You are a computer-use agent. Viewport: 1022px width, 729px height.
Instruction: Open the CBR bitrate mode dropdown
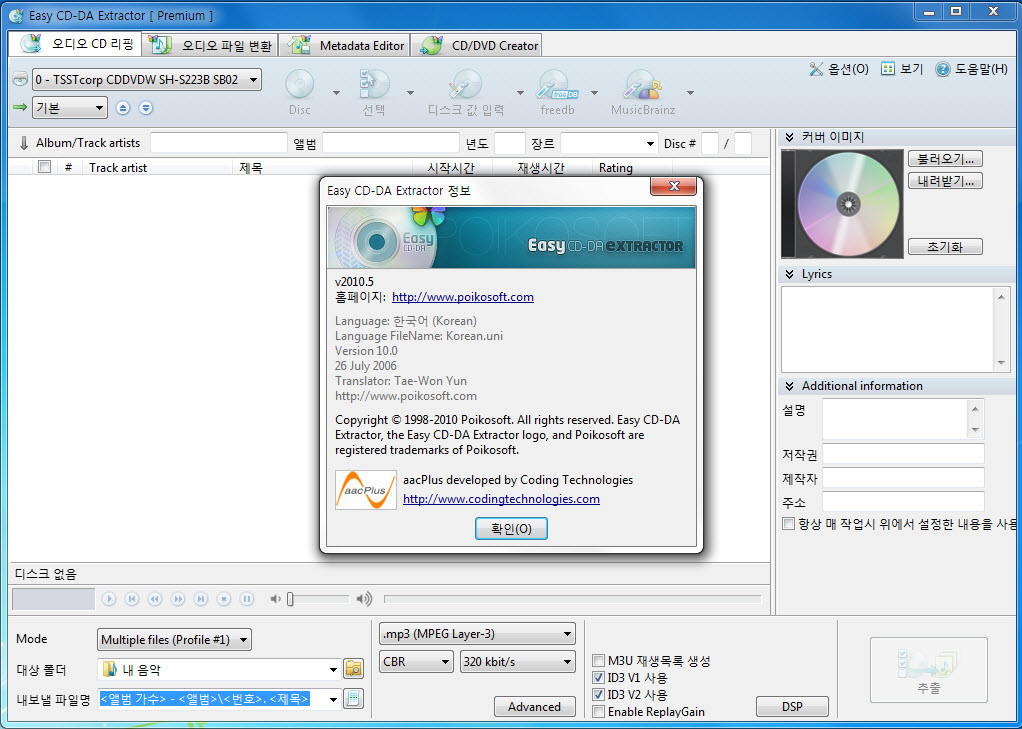pyautogui.click(x=416, y=662)
